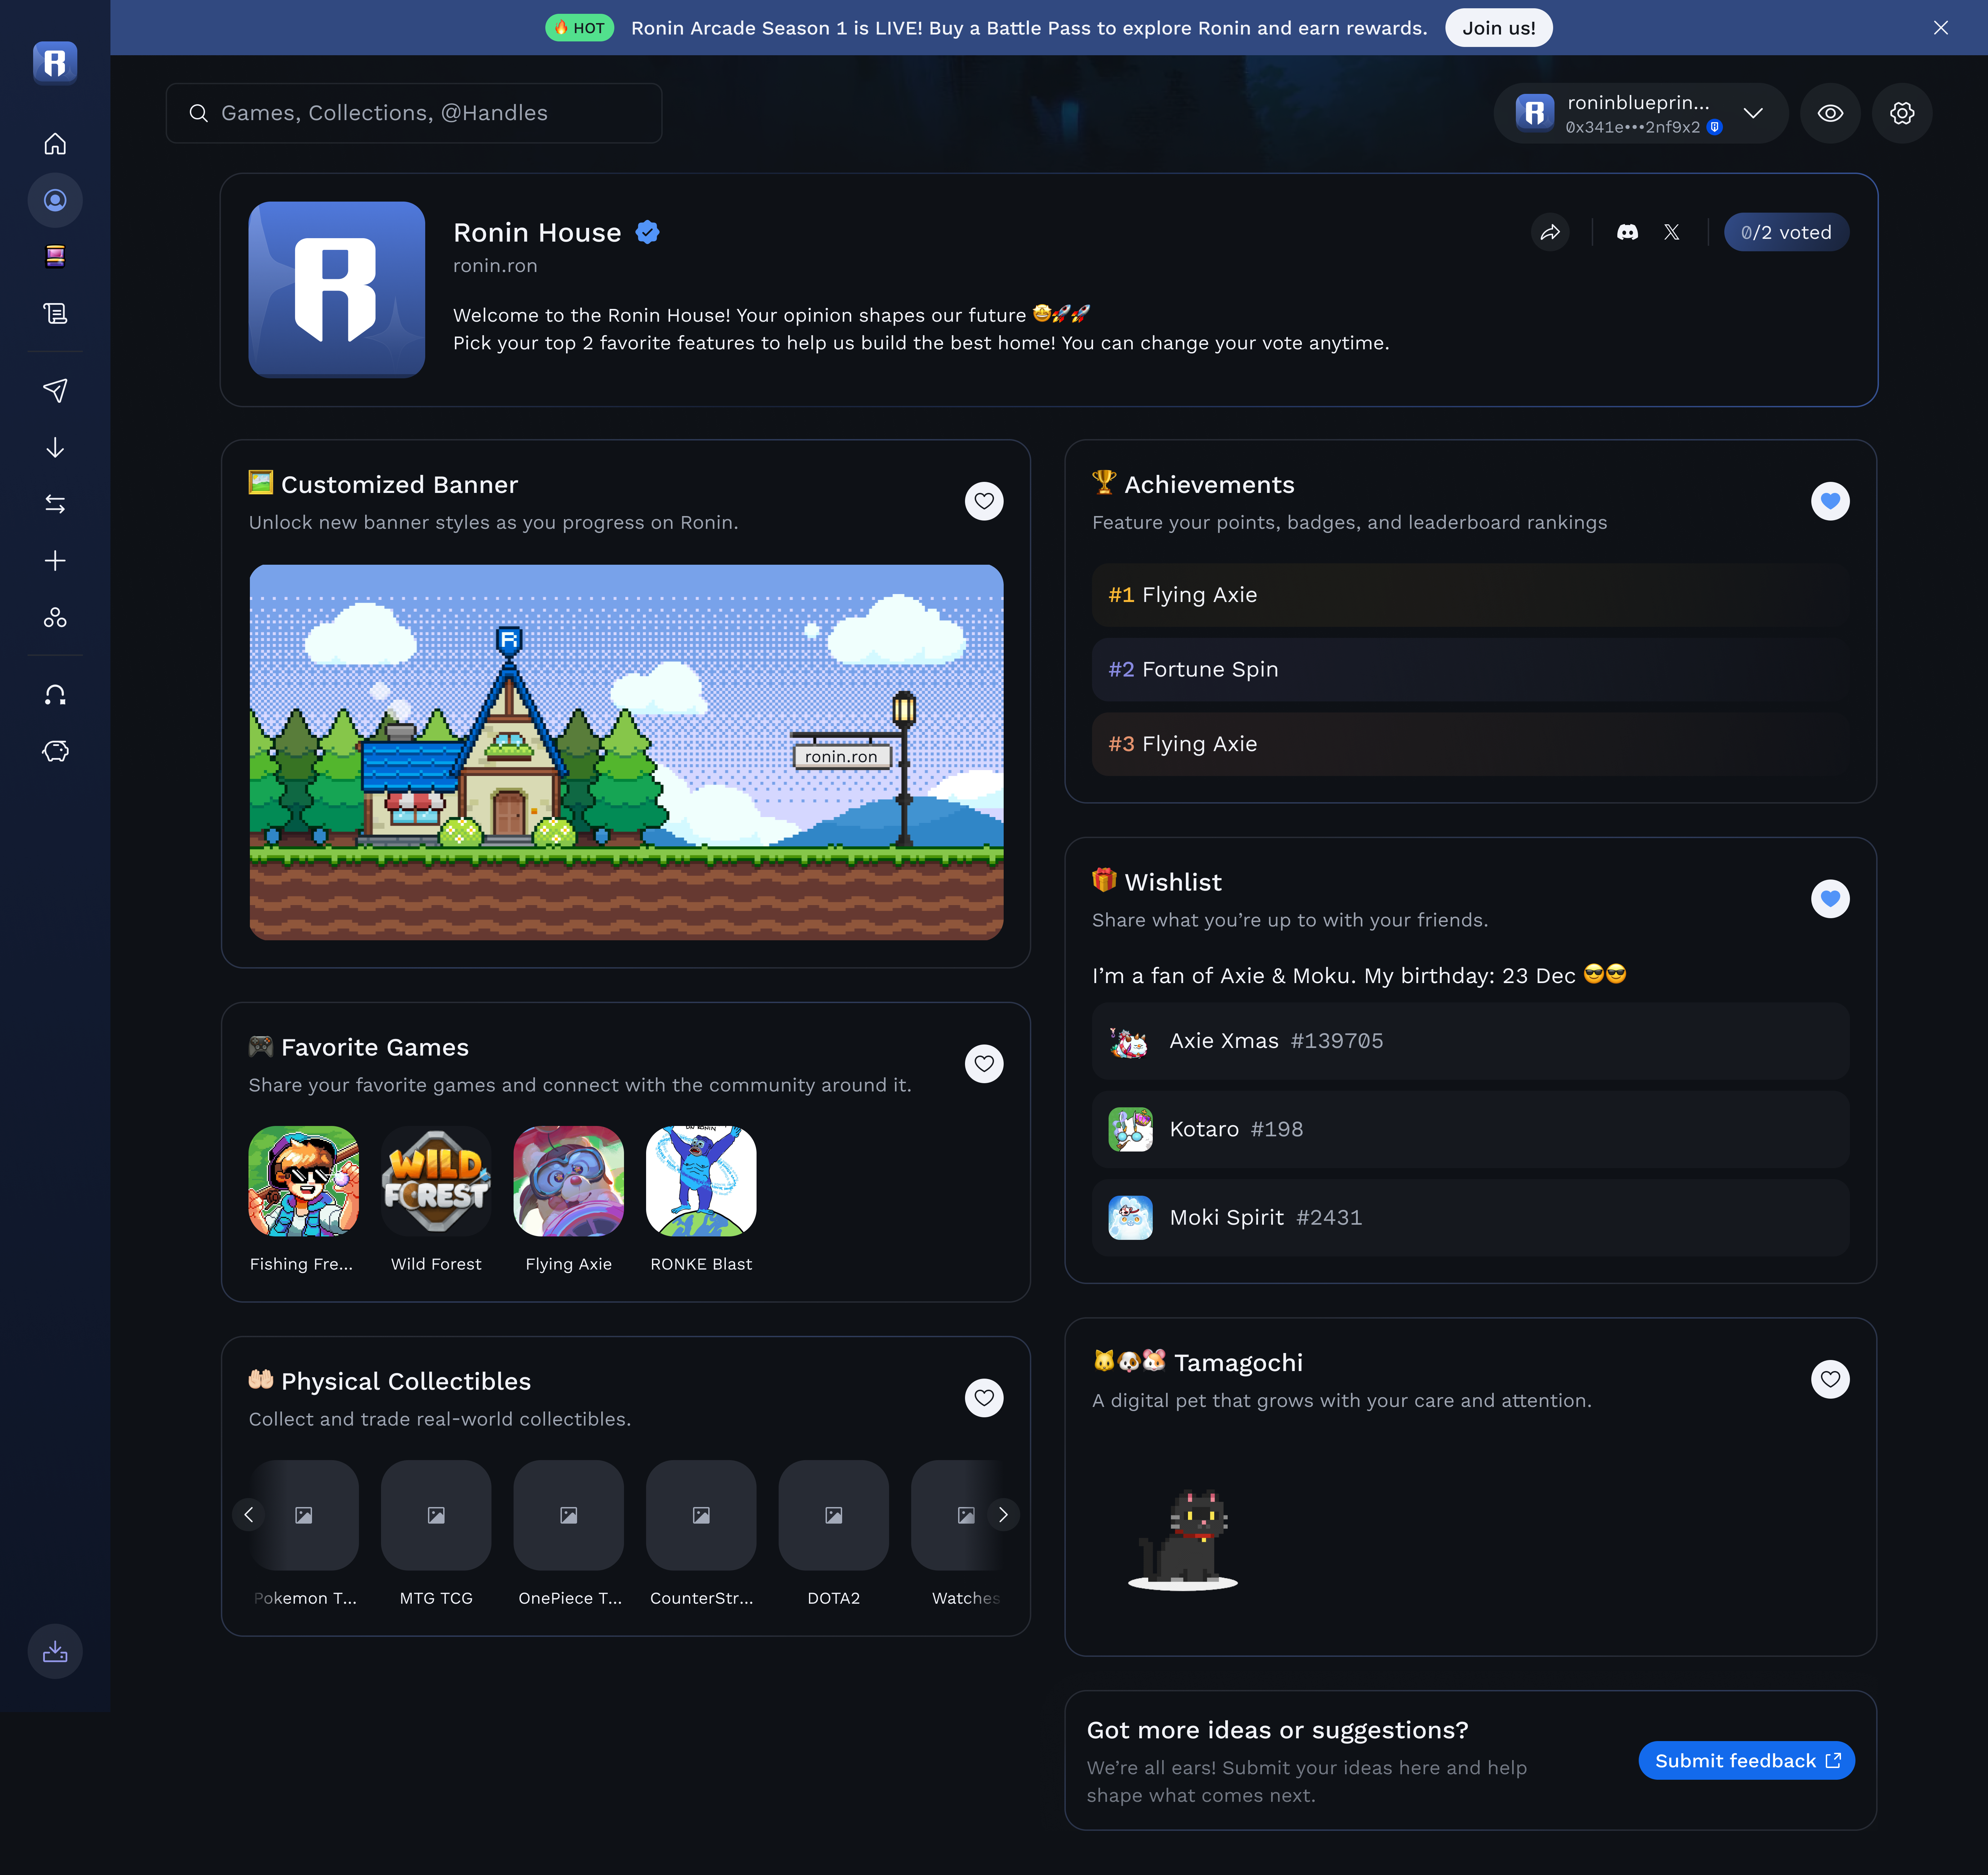Click the Swap arrows sidebar icon
Image resolution: width=1988 pixels, height=1875 pixels.
pos(55,504)
